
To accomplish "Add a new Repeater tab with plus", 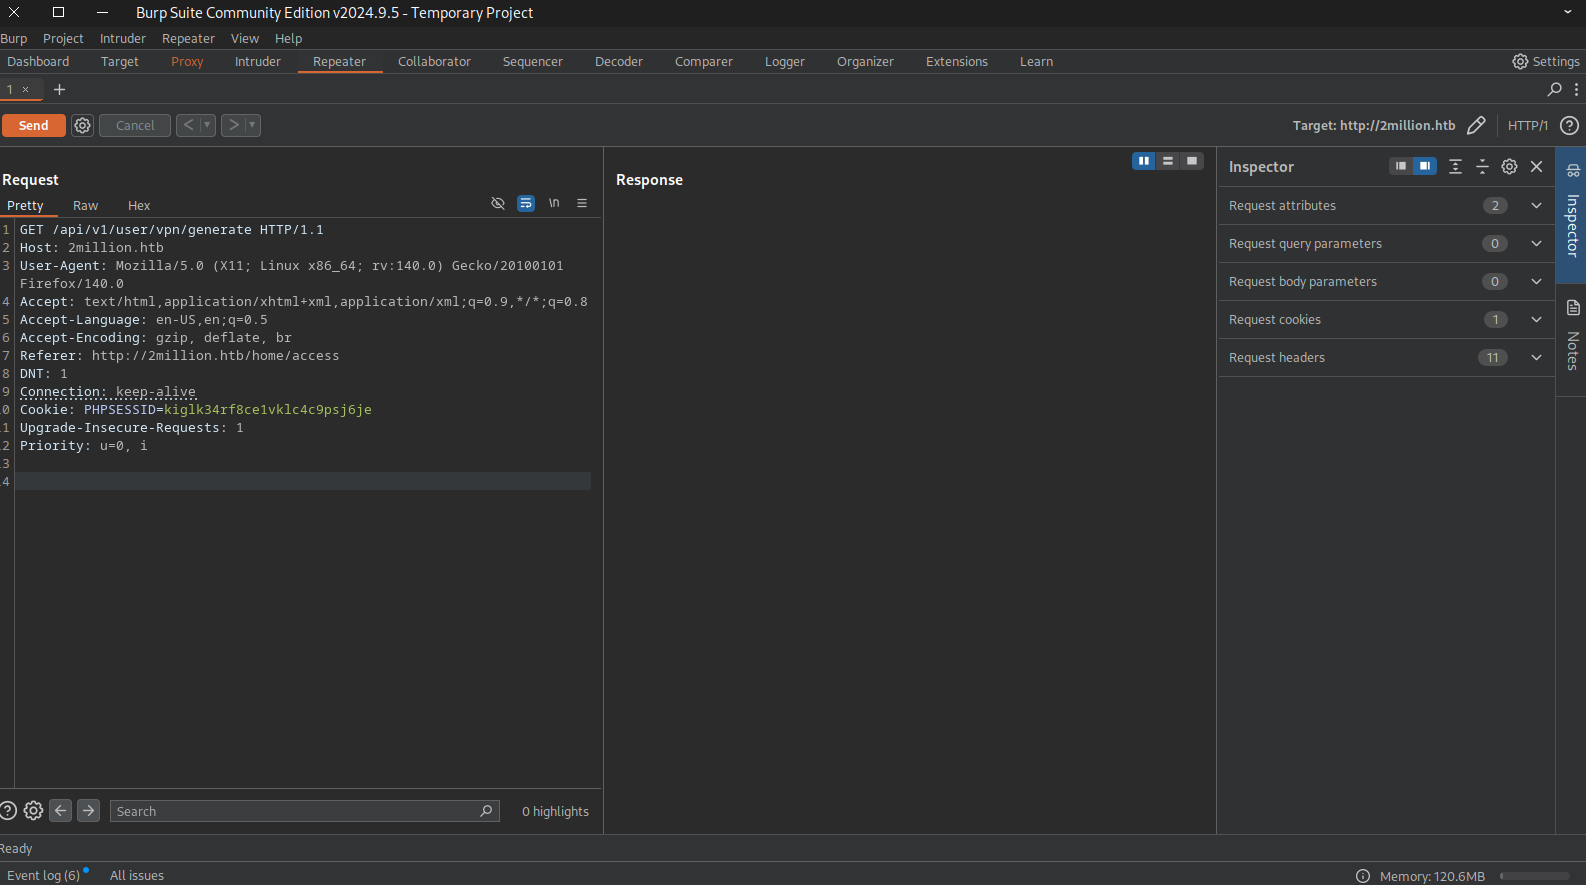I will pyautogui.click(x=59, y=89).
